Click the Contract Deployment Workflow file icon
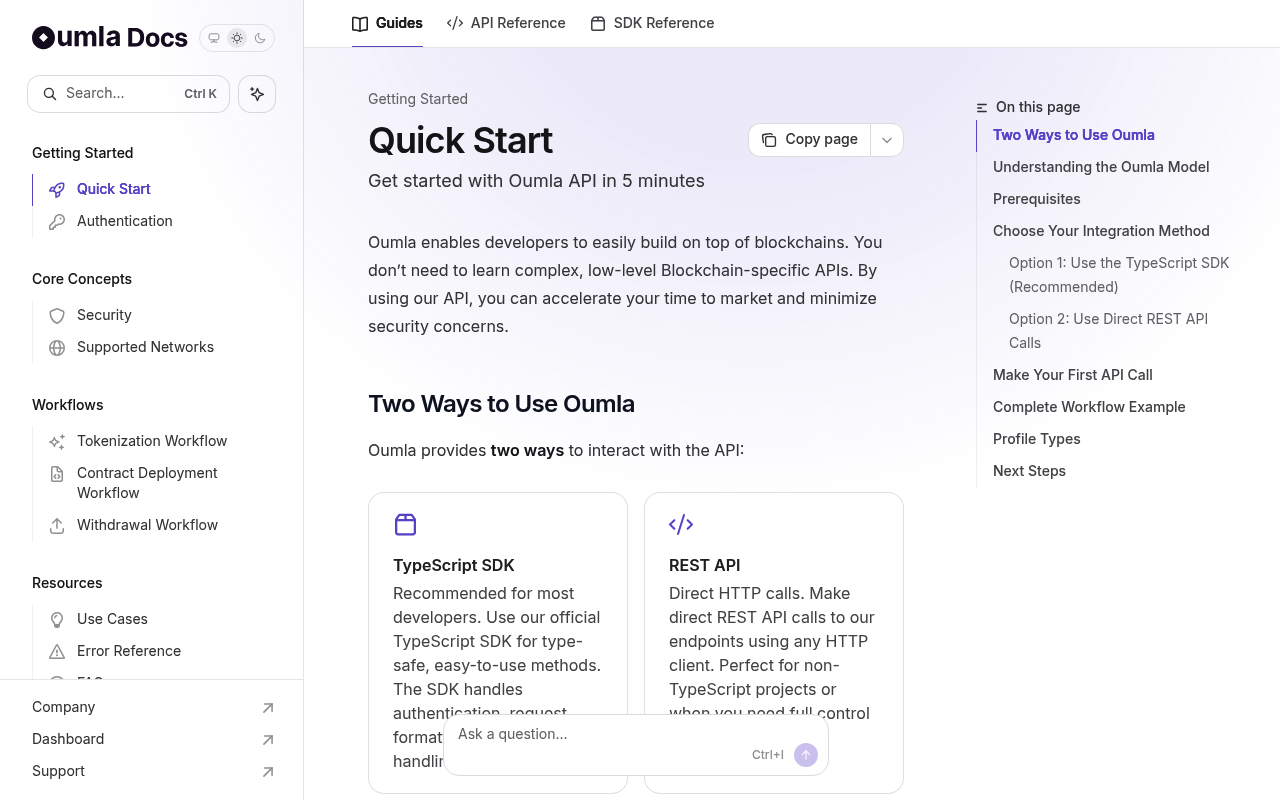 pos(57,473)
